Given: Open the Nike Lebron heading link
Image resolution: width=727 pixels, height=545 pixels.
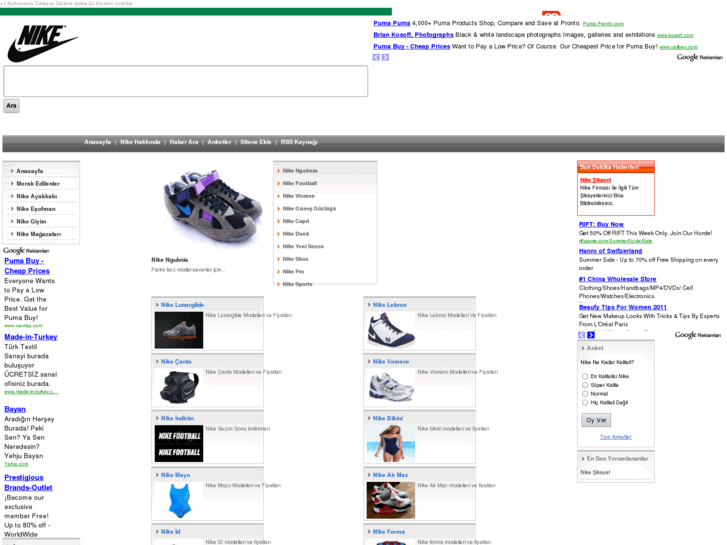Looking at the screenshot, I should pos(389,305).
